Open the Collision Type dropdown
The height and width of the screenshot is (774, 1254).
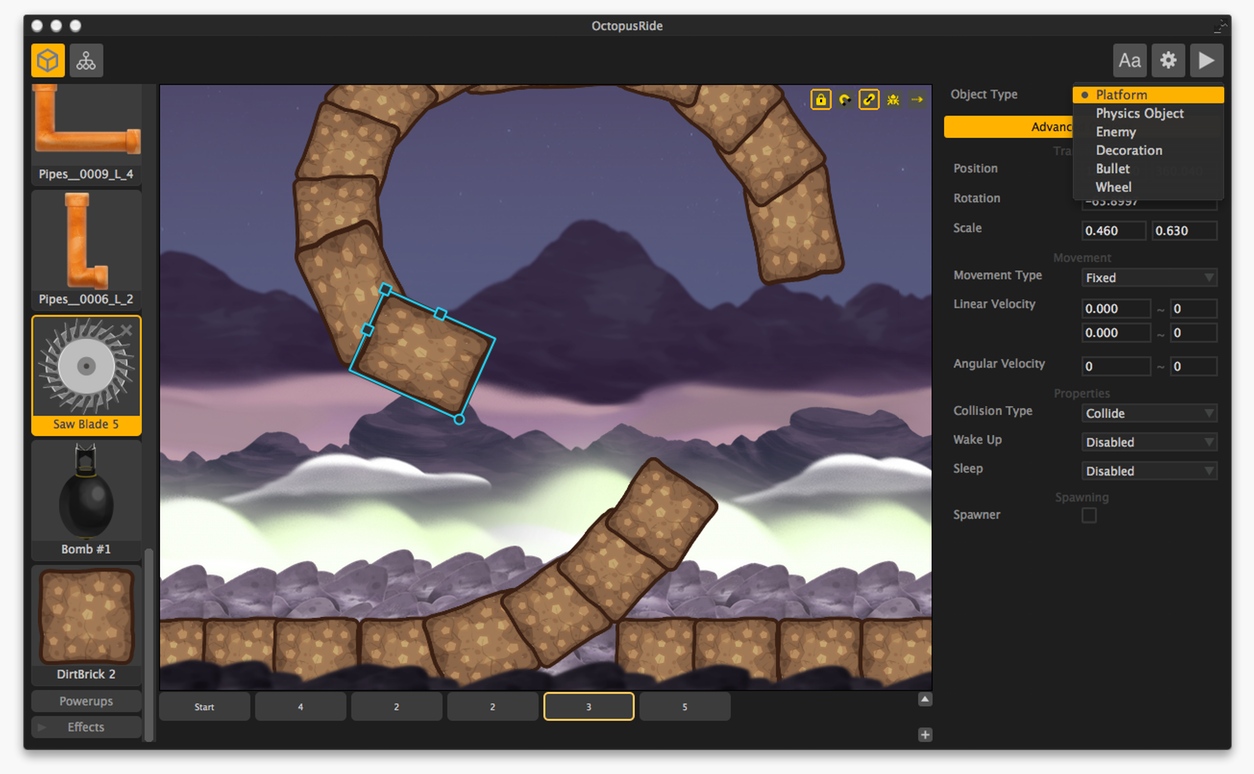[x=1149, y=413]
